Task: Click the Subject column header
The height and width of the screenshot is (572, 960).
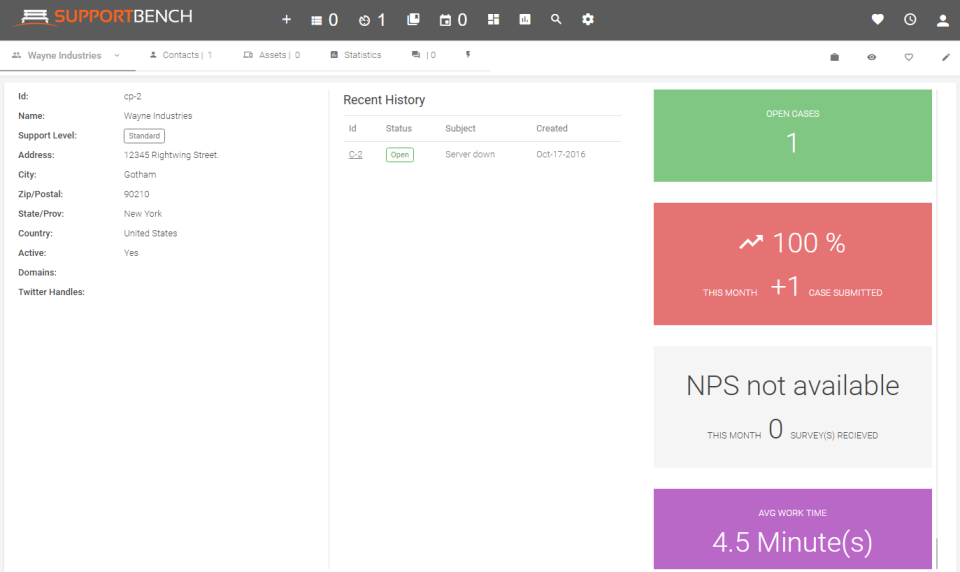Action: pyautogui.click(x=460, y=128)
